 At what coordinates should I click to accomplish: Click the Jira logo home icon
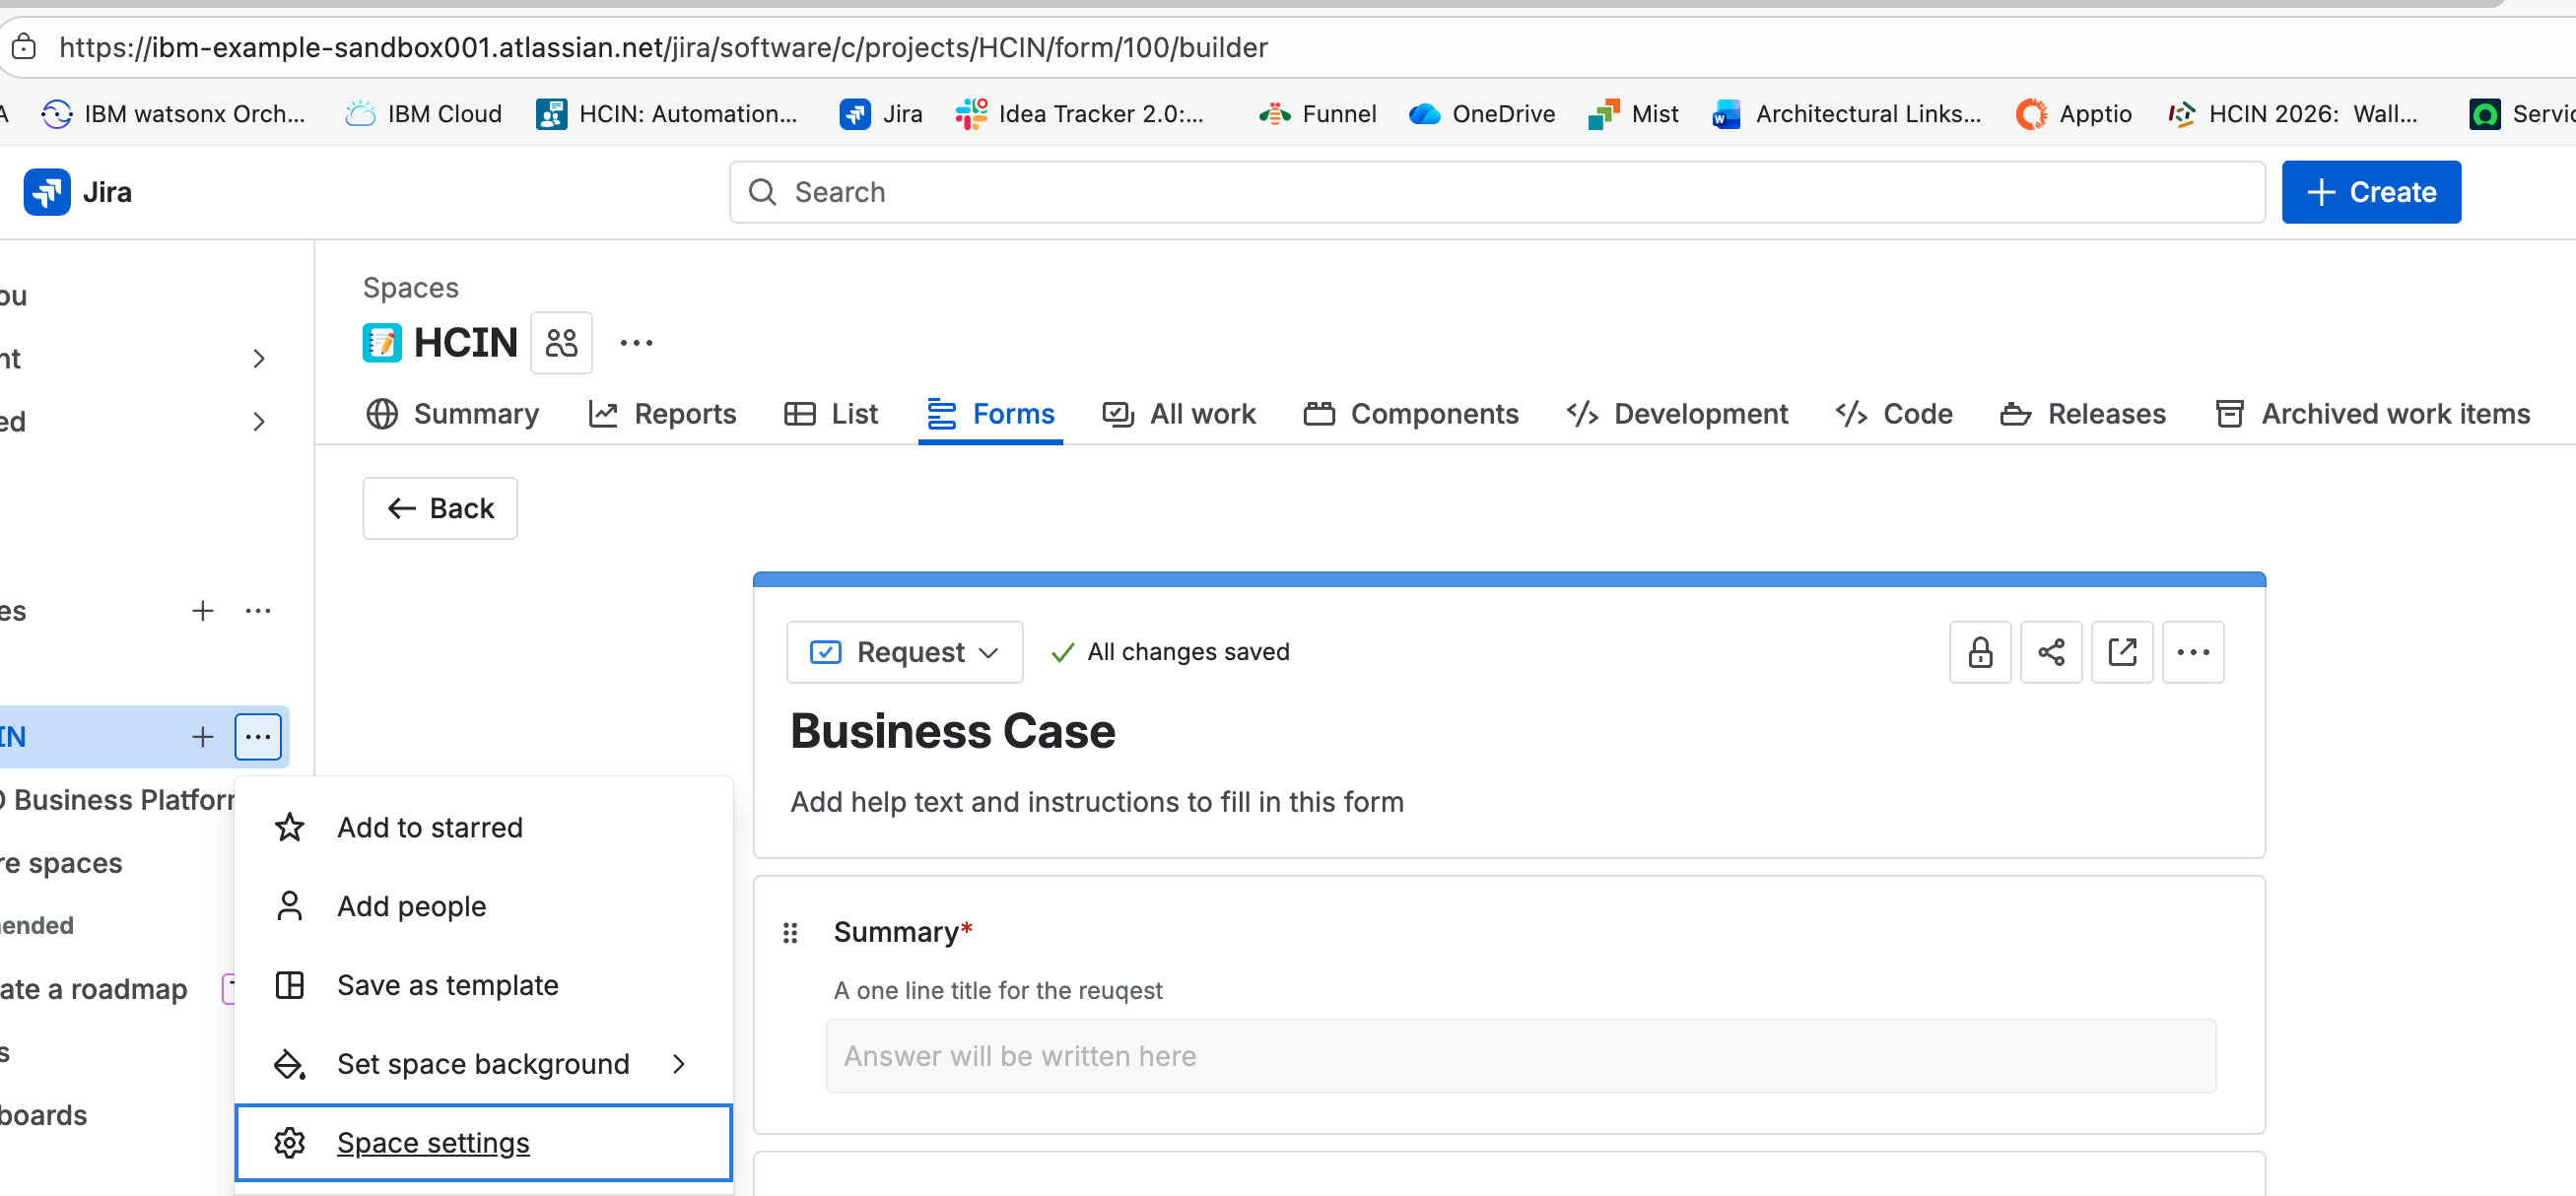pyautogui.click(x=47, y=192)
